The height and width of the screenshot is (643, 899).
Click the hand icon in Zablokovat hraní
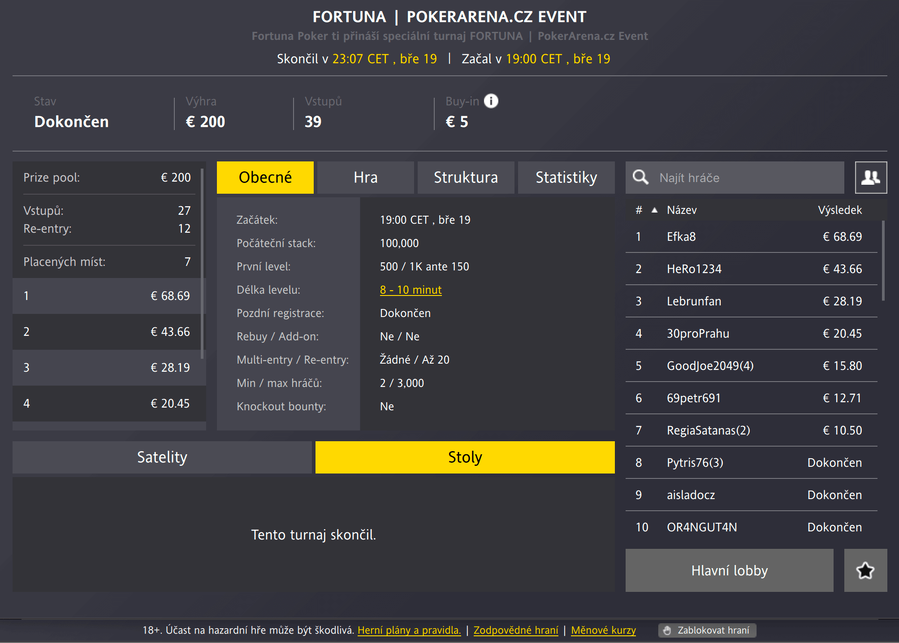coord(667,630)
